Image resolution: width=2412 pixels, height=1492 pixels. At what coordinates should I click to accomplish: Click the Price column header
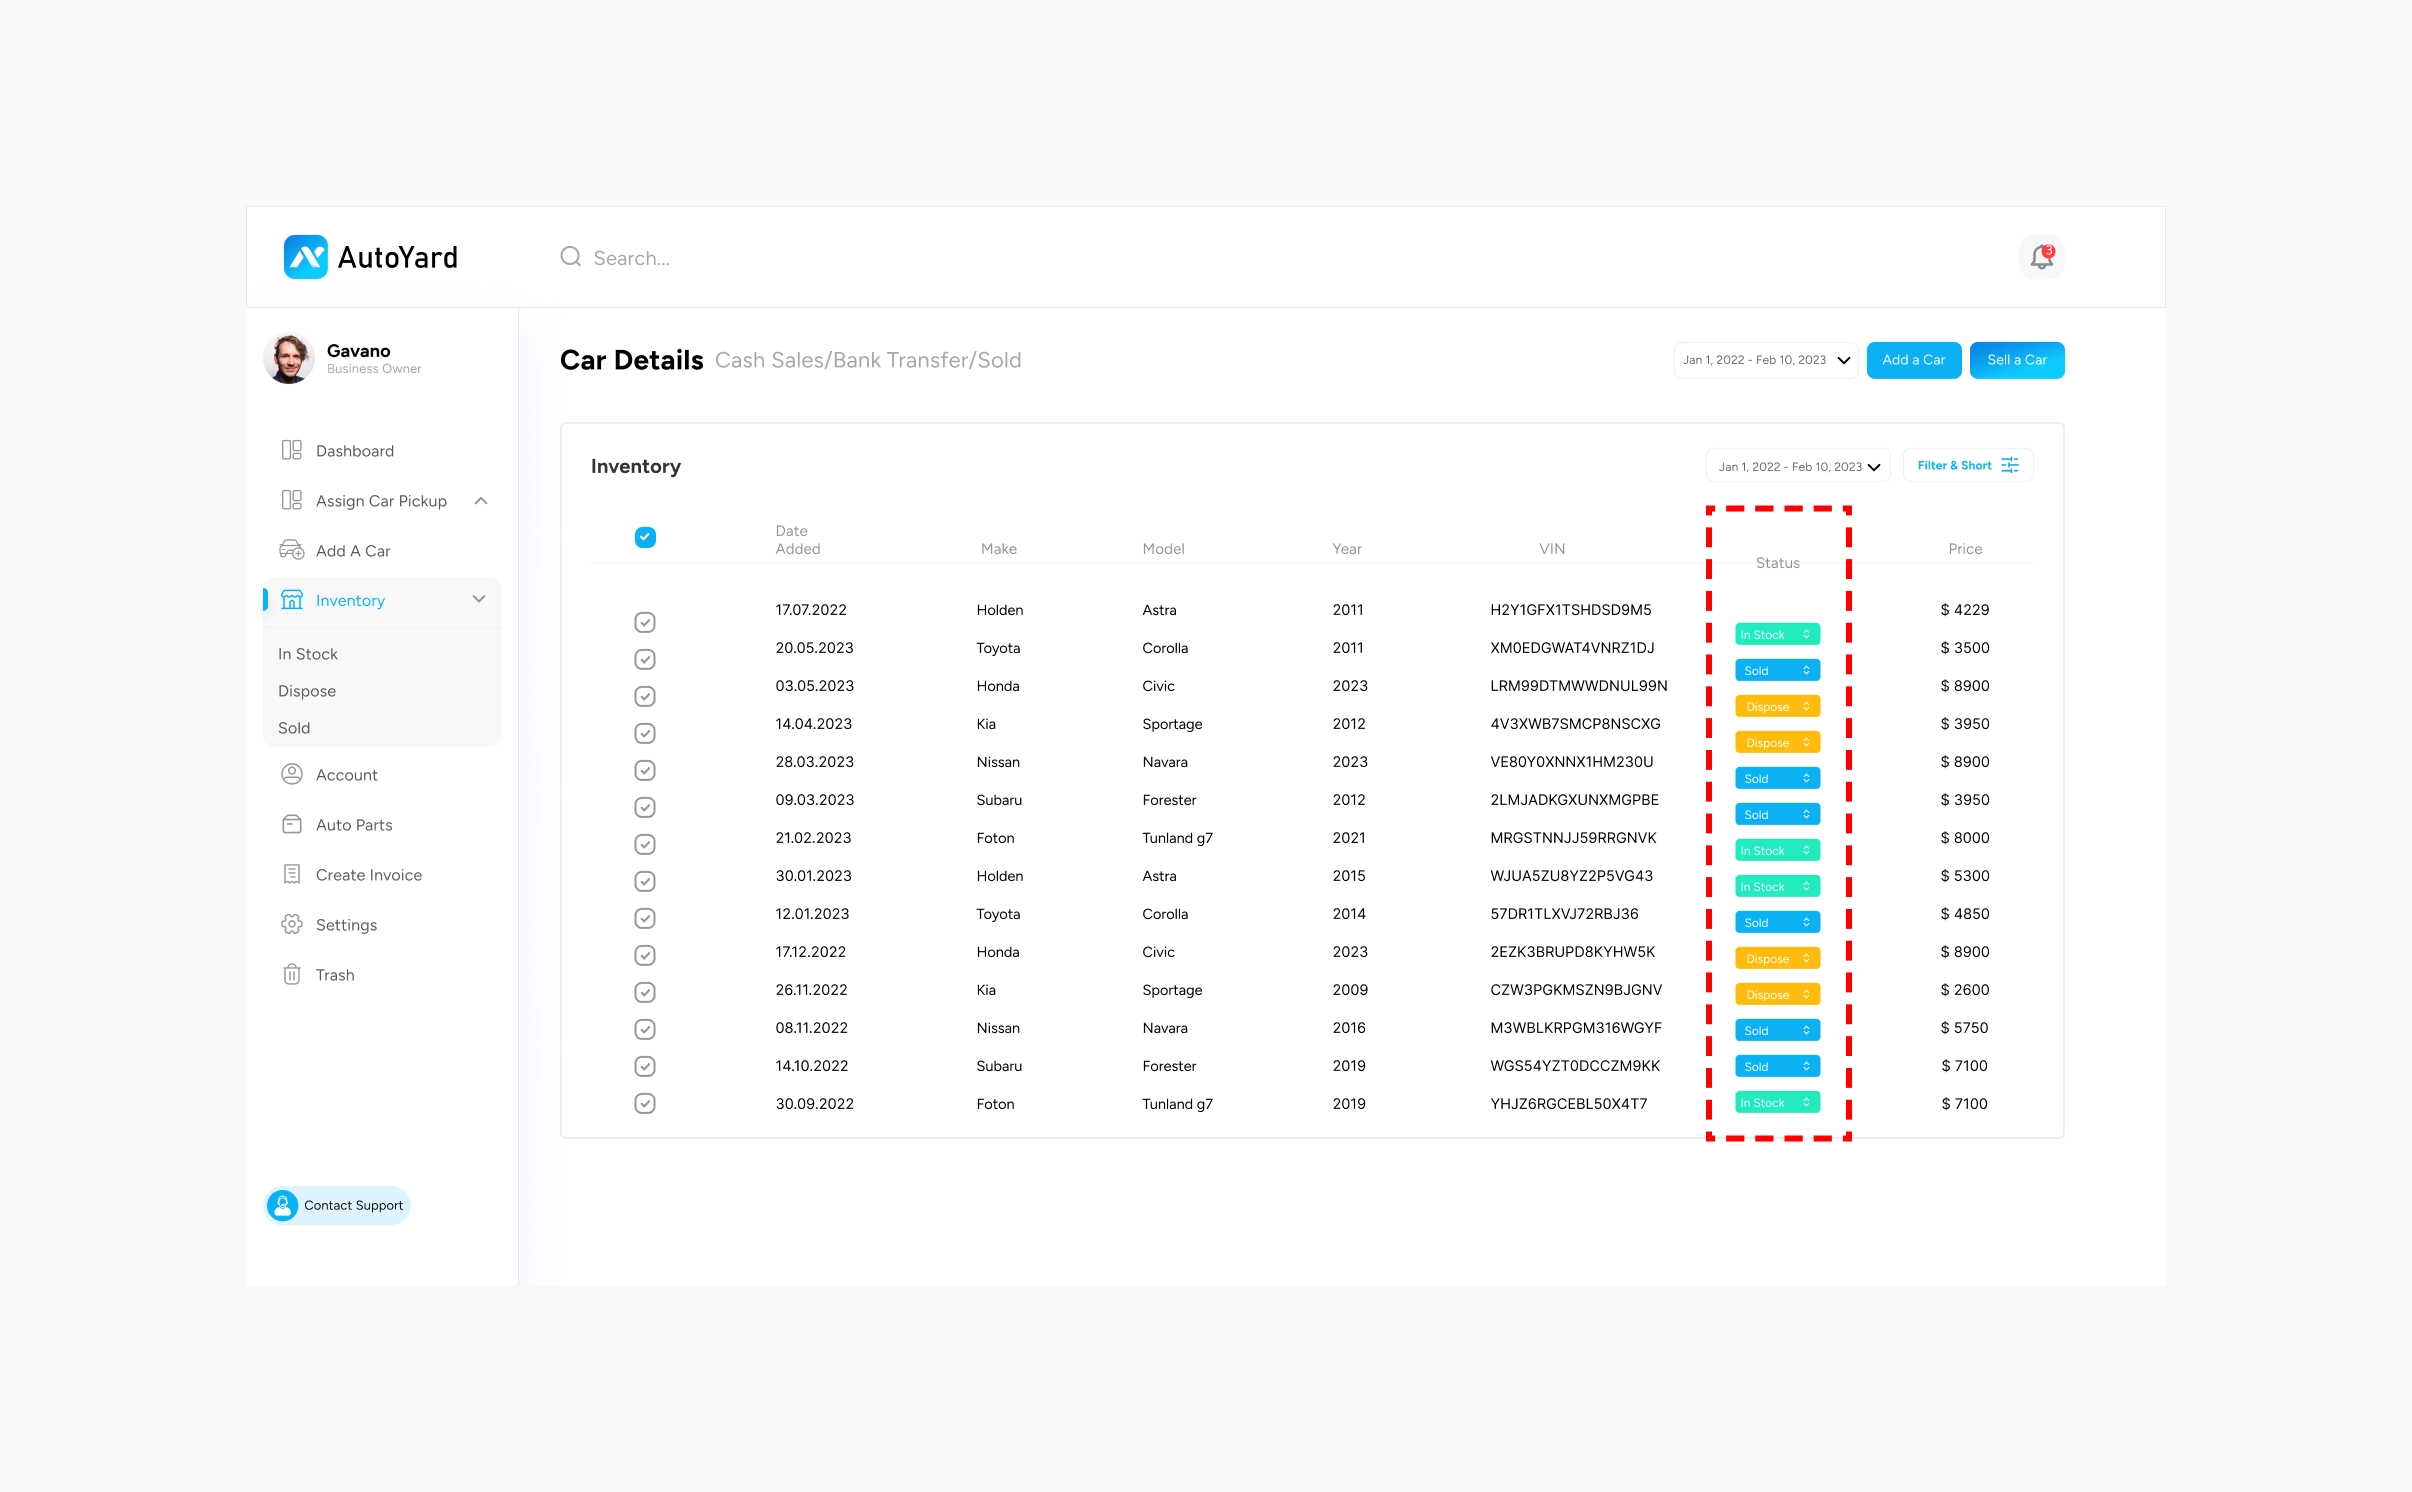(x=1964, y=549)
